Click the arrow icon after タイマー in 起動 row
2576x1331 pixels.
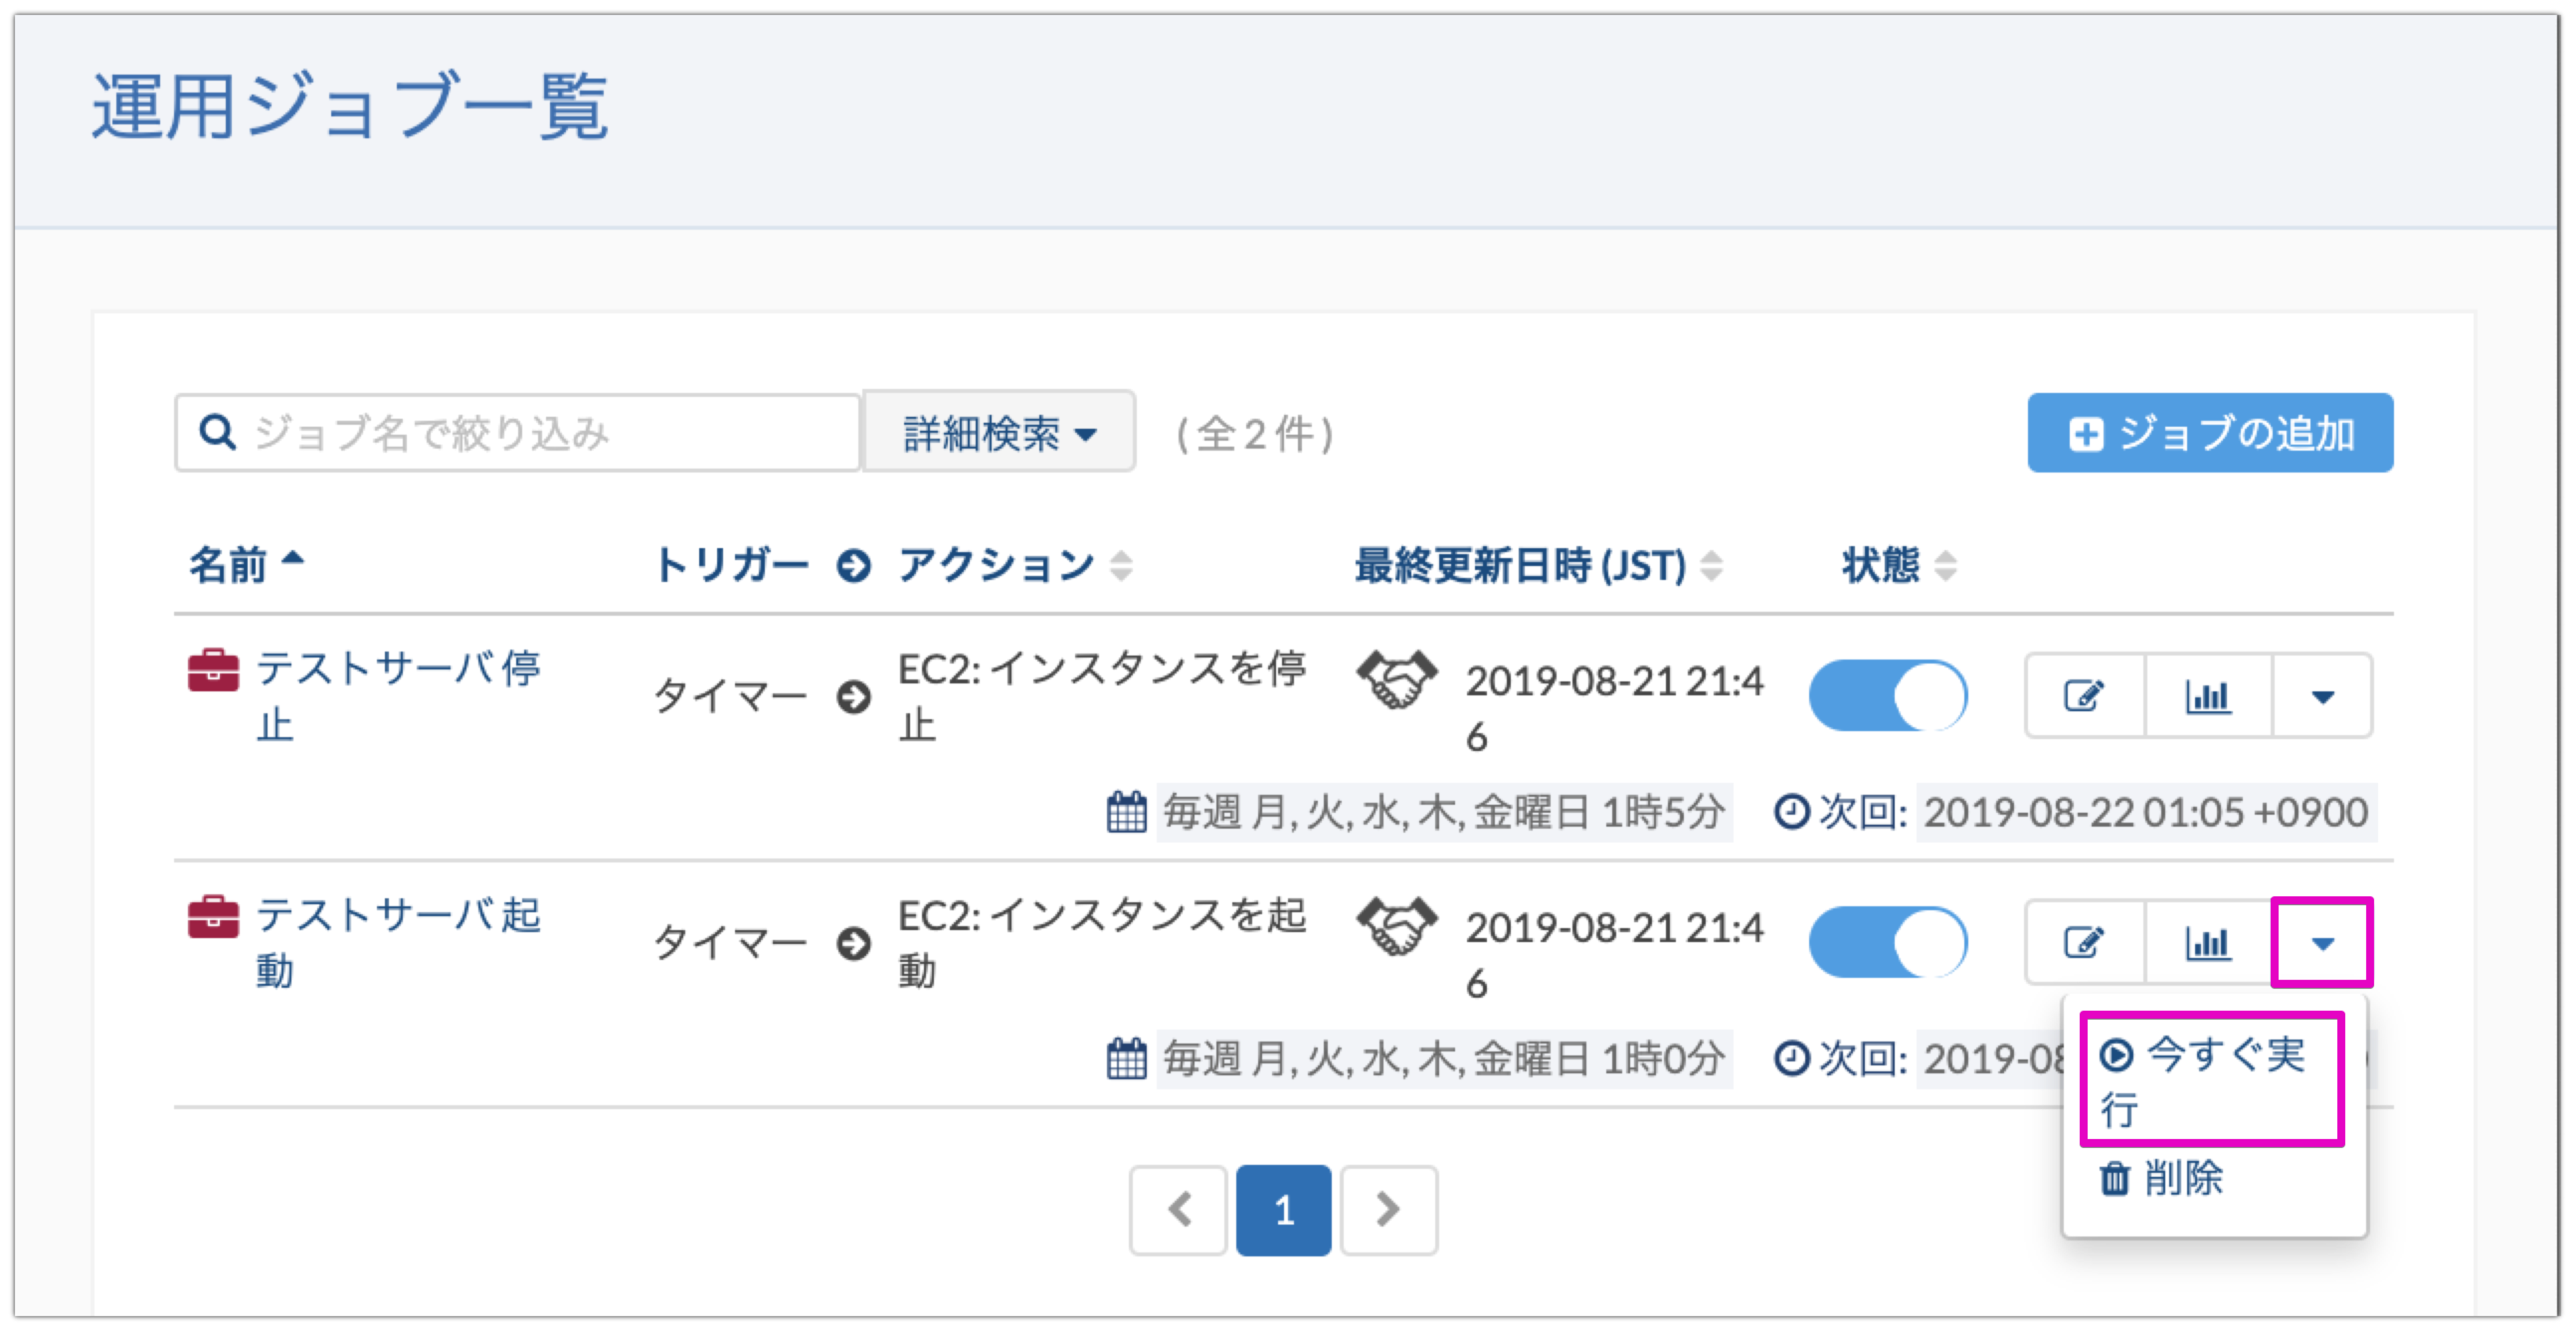point(854,943)
